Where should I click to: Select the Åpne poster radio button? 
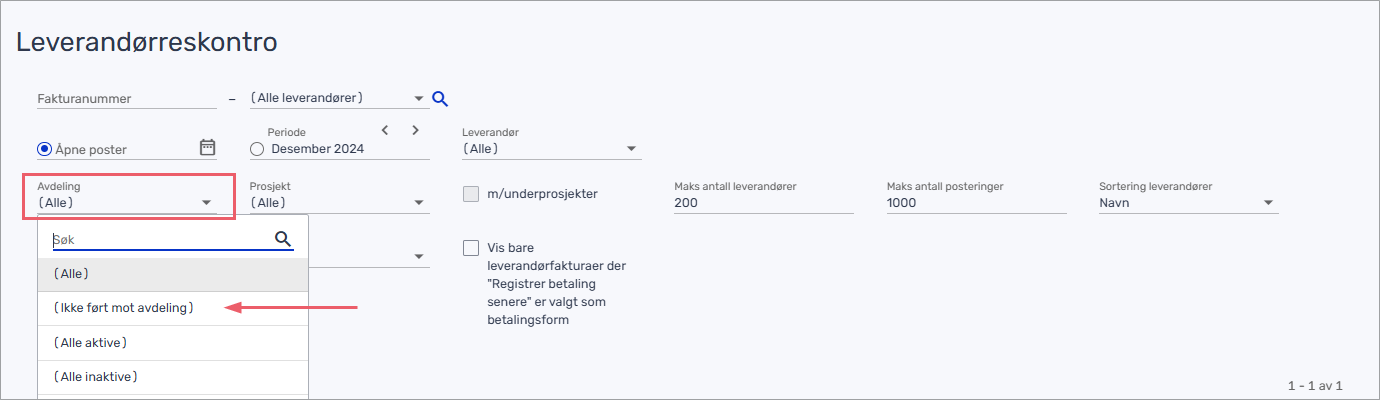point(45,149)
